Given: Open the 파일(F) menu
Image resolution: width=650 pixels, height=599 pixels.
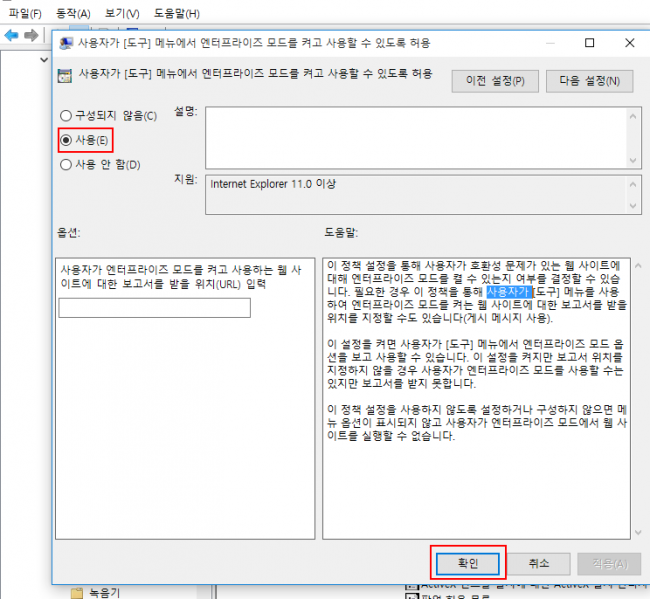Looking at the screenshot, I should 25,14.
